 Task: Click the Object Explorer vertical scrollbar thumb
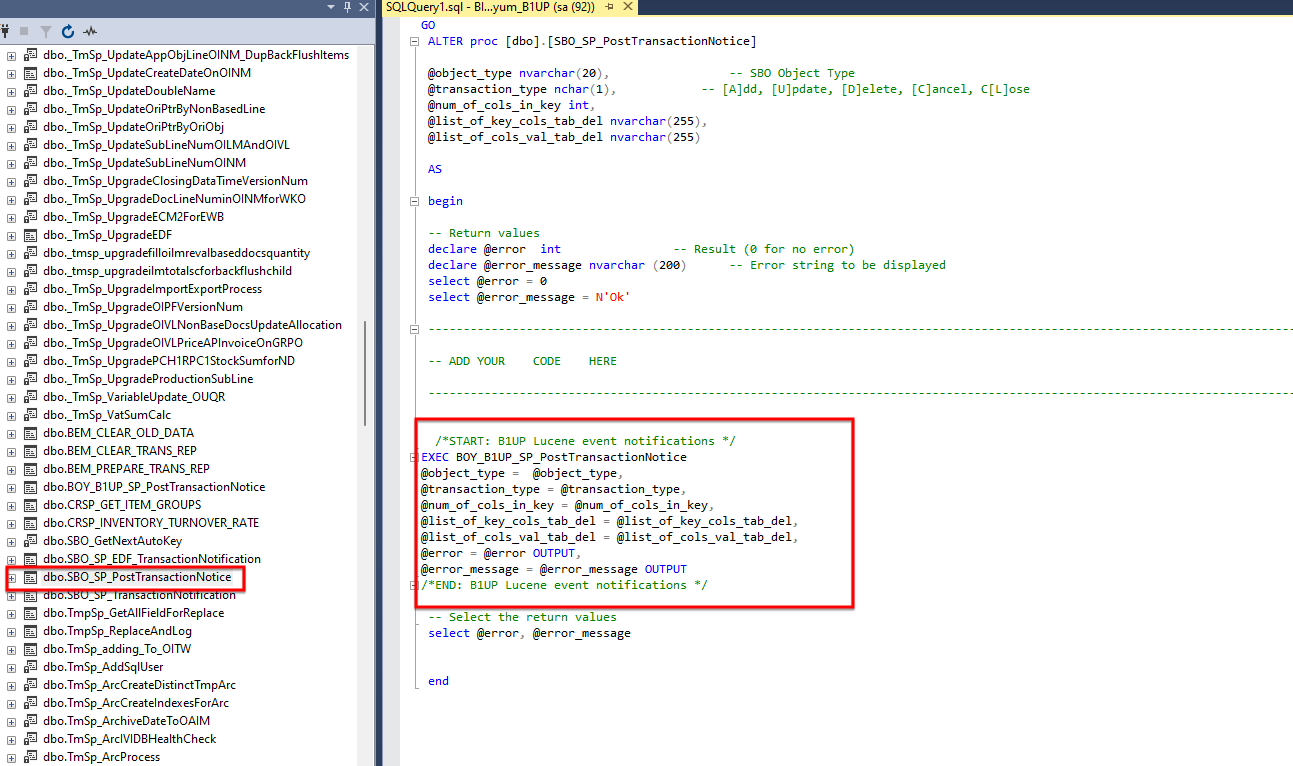pos(366,373)
